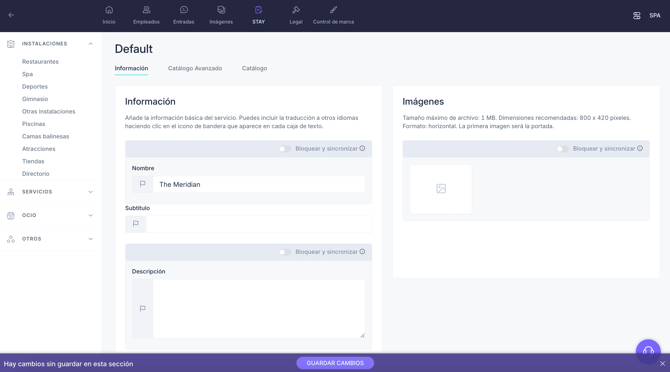Click the Descripción textarea resize handle
Image resolution: width=670 pixels, height=372 pixels.
362,335
